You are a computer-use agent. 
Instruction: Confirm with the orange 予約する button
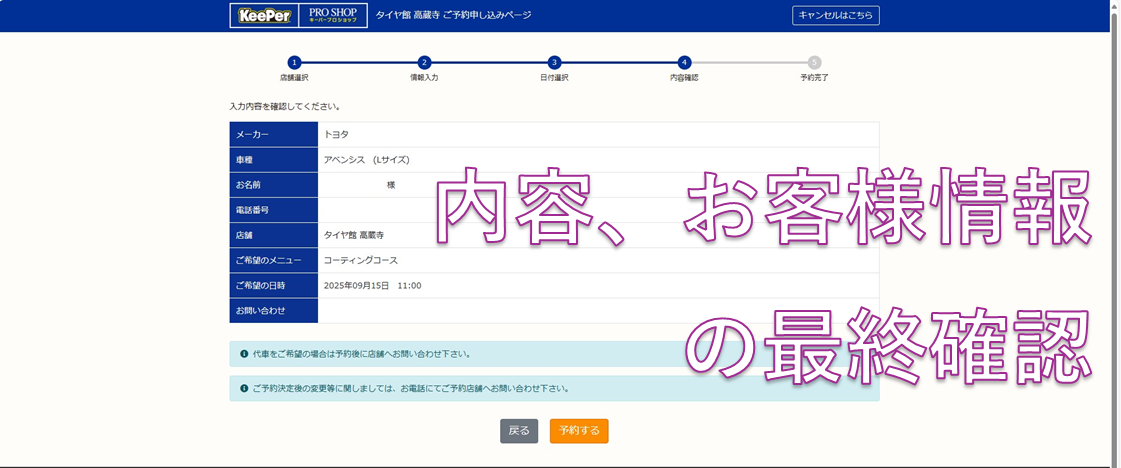[x=579, y=431]
